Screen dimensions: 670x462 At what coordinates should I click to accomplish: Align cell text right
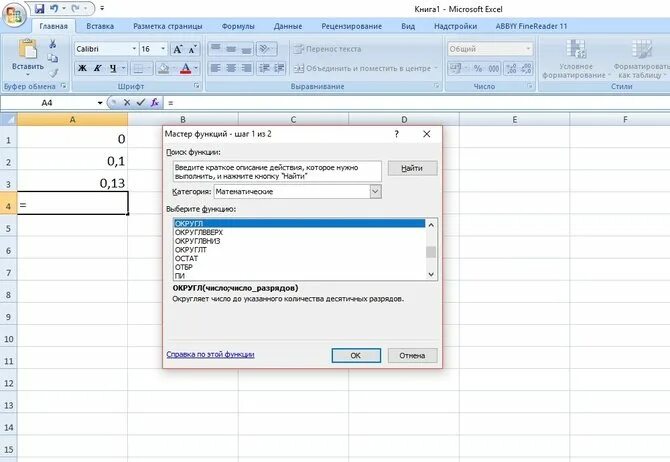point(246,68)
